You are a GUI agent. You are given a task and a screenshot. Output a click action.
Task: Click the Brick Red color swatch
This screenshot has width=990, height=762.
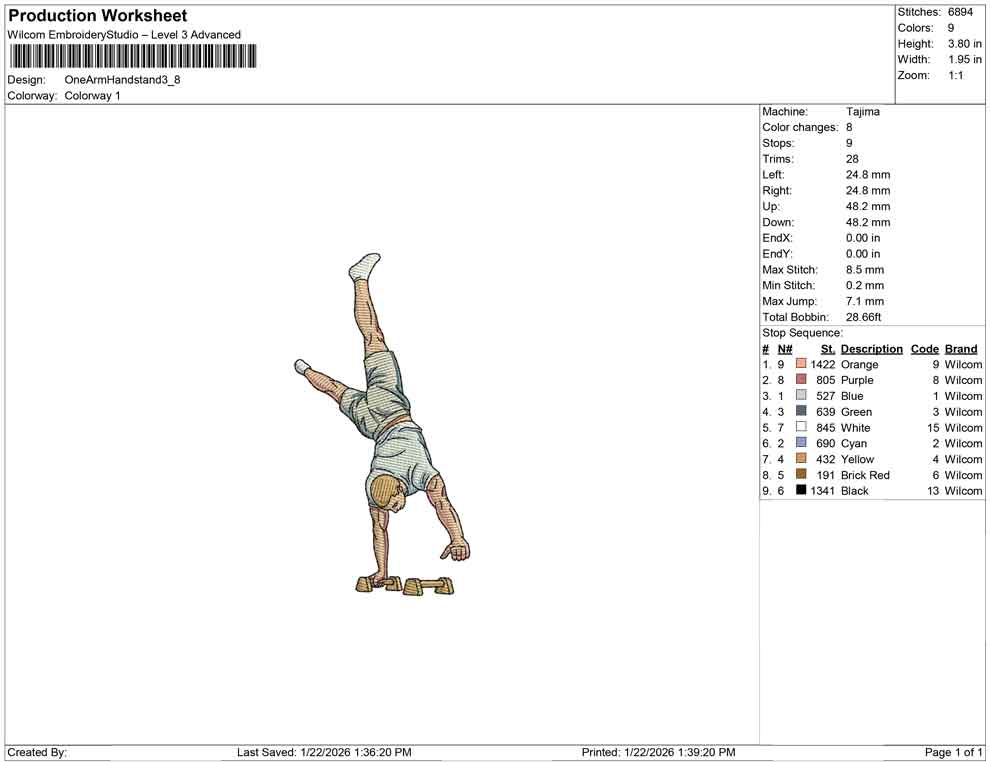(x=799, y=475)
